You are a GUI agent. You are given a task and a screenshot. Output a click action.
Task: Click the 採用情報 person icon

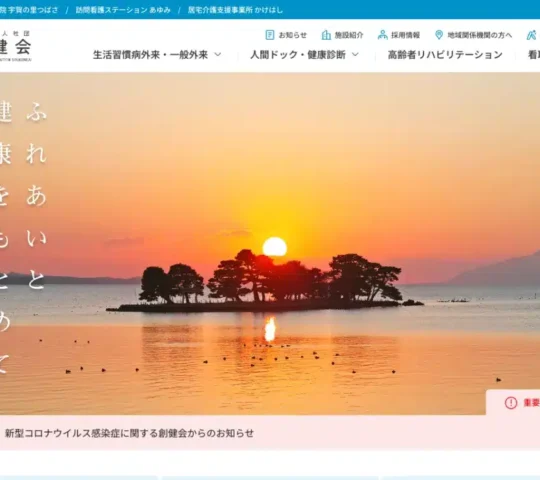382,35
